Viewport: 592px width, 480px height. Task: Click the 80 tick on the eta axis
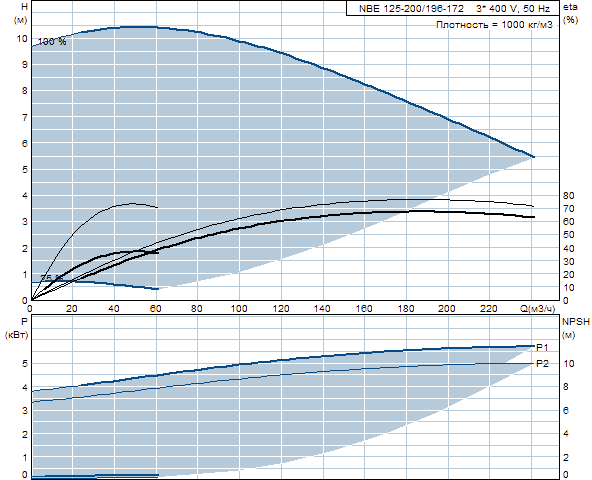point(569,196)
